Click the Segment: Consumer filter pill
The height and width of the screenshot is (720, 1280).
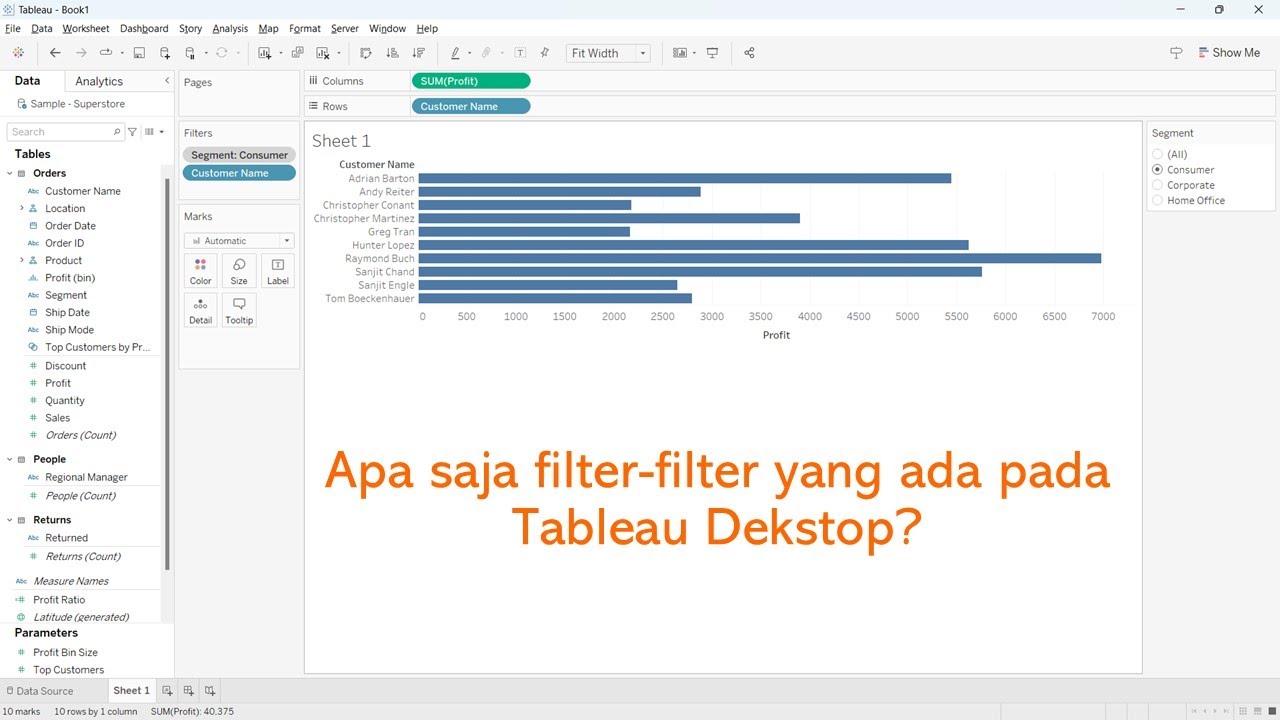pyautogui.click(x=239, y=155)
